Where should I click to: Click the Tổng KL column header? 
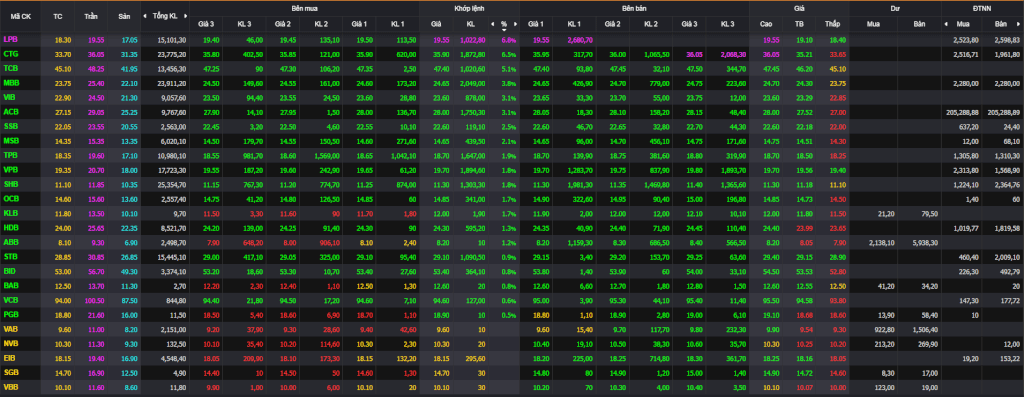[165, 14]
